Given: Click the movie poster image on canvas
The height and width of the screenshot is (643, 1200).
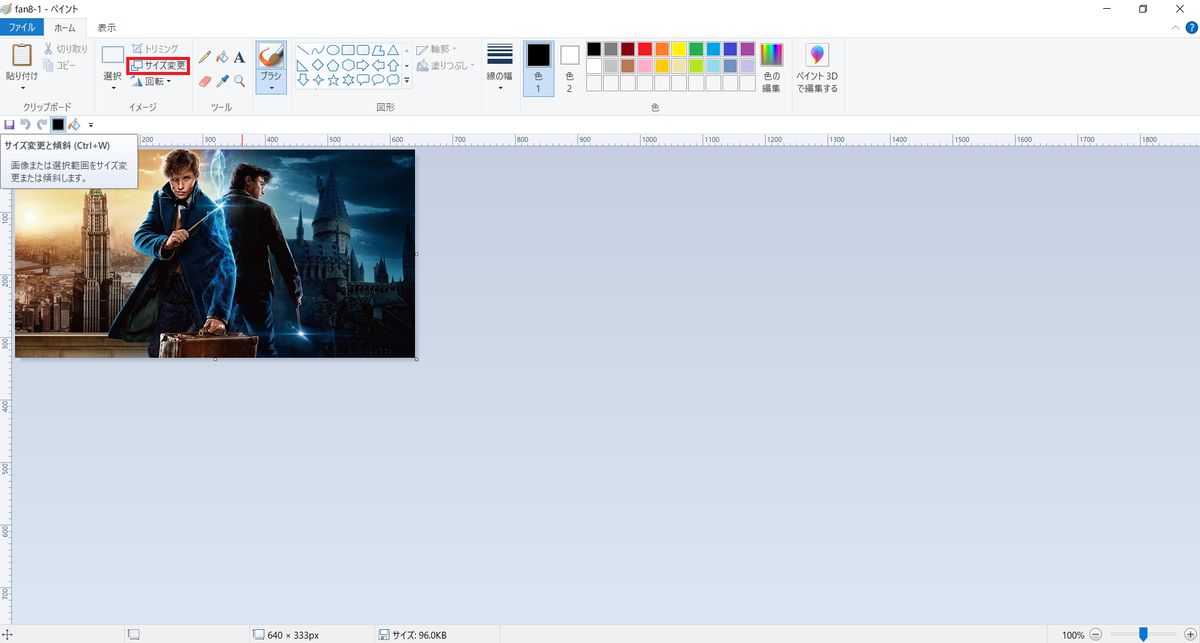Looking at the screenshot, I should pyautogui.click(x=215, y=253).
